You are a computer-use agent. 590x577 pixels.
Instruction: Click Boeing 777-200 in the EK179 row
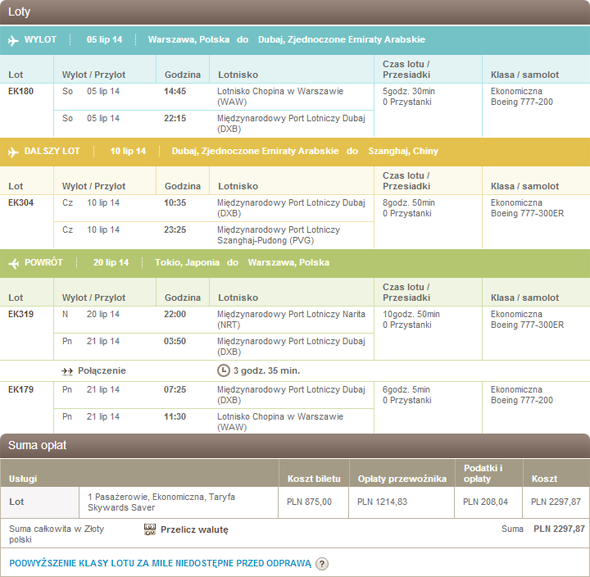(x=522, y=400)
